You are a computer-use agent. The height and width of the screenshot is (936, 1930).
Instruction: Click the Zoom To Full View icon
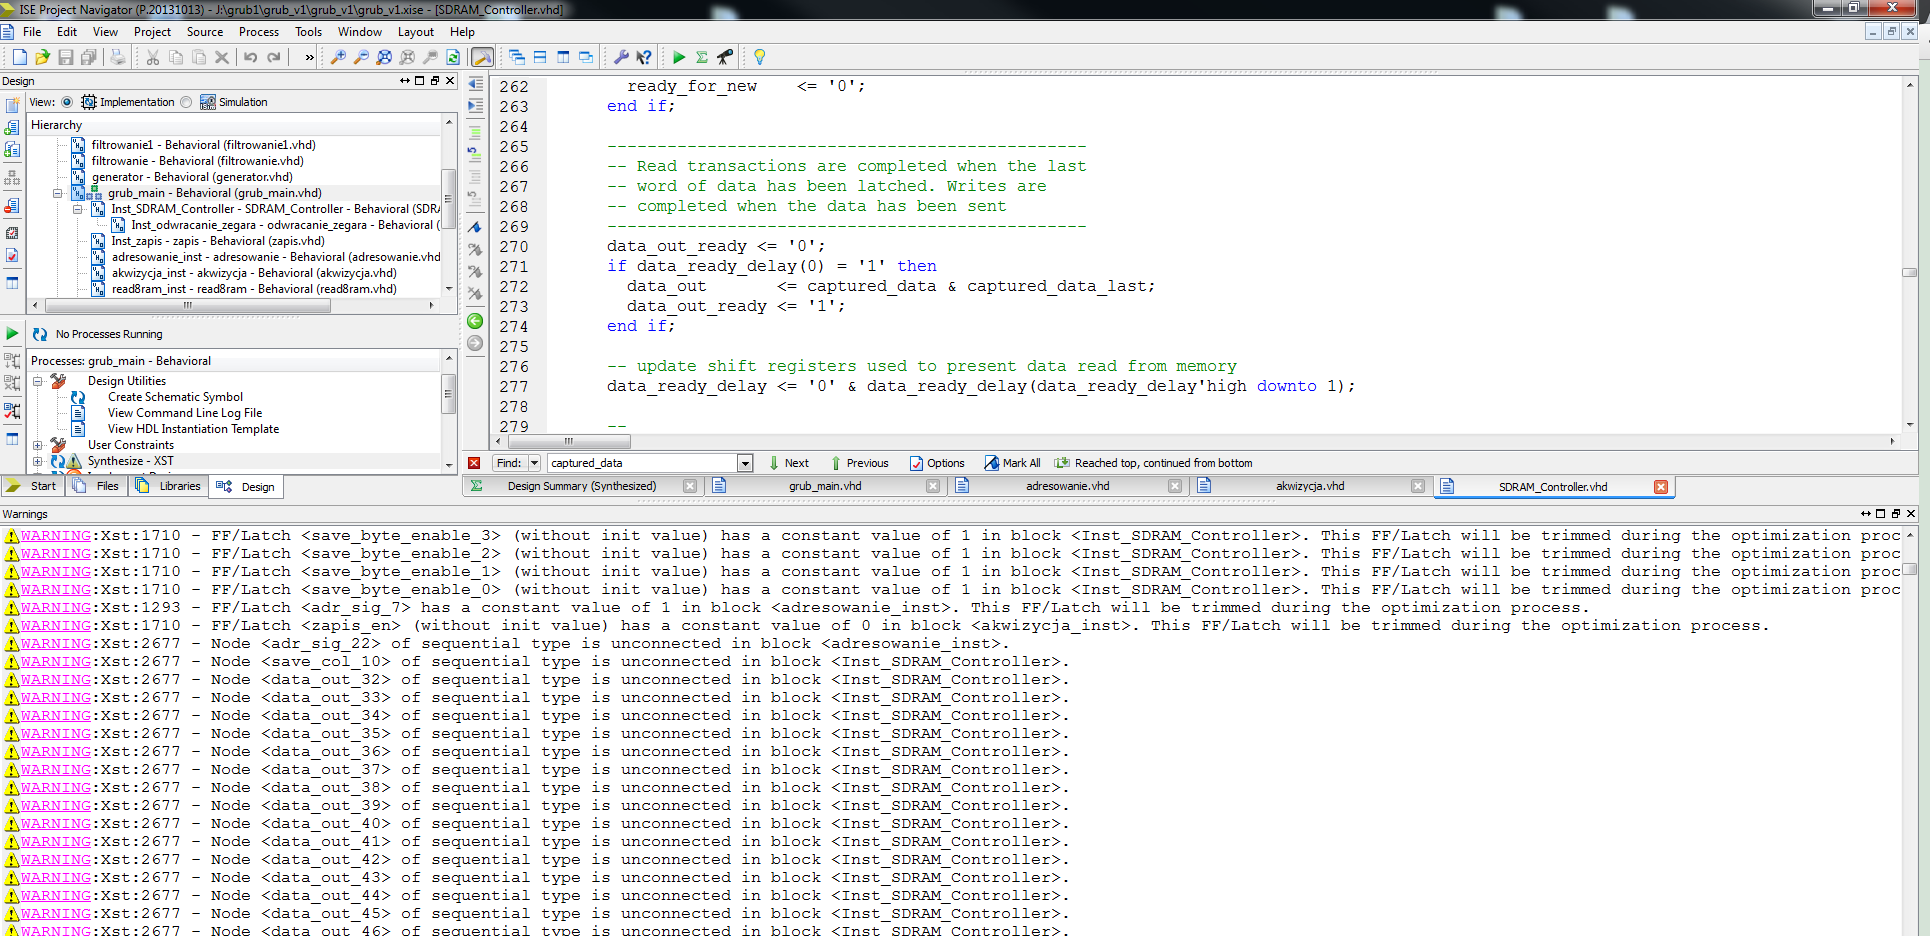click(384, 57)
